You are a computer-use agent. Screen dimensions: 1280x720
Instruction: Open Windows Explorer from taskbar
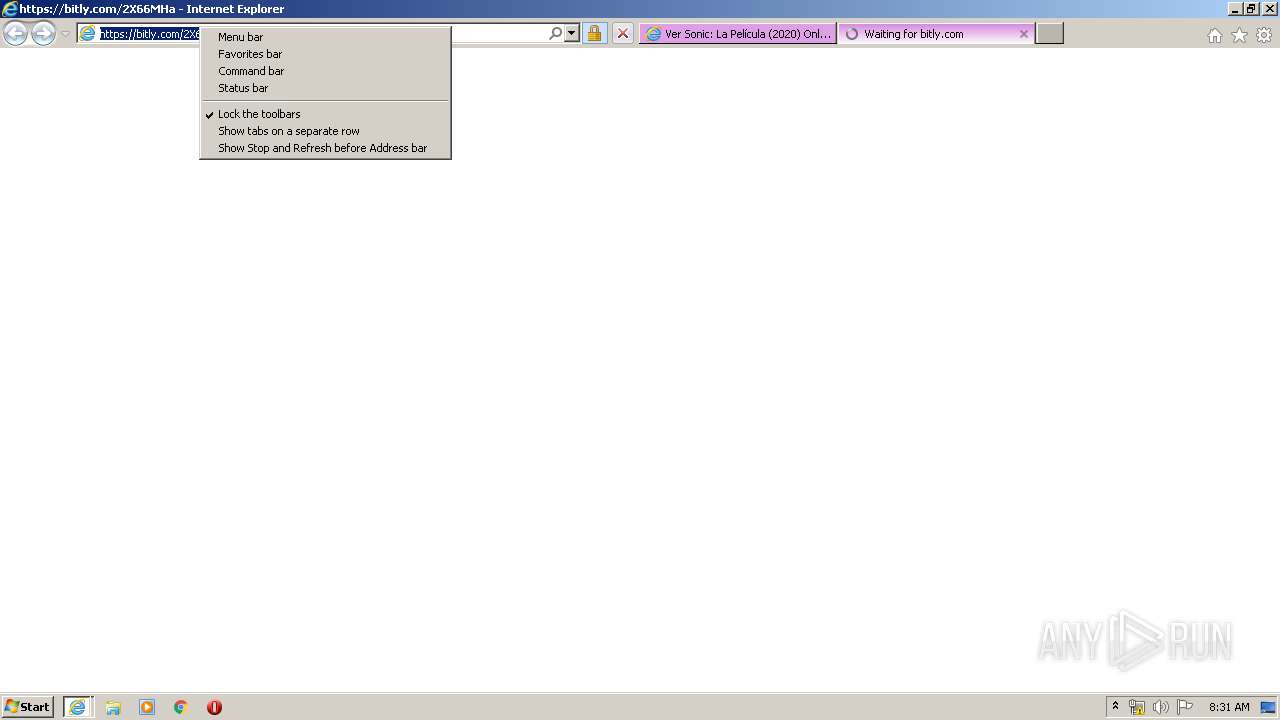pyautogui.click(x=113, y=707)
